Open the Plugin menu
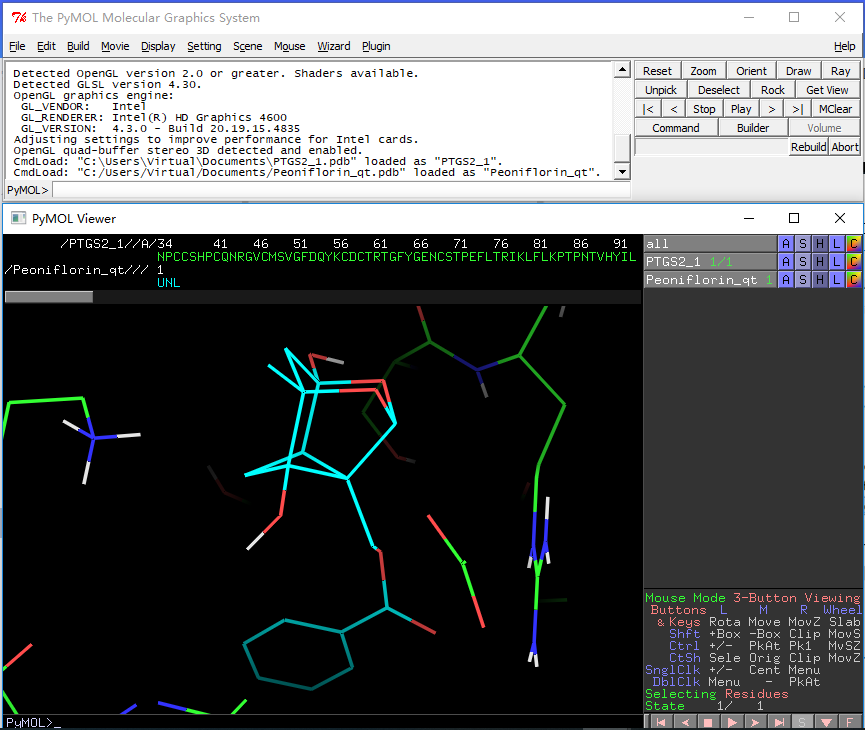Viewport: 865px width, 730px height. coord(376,46)
